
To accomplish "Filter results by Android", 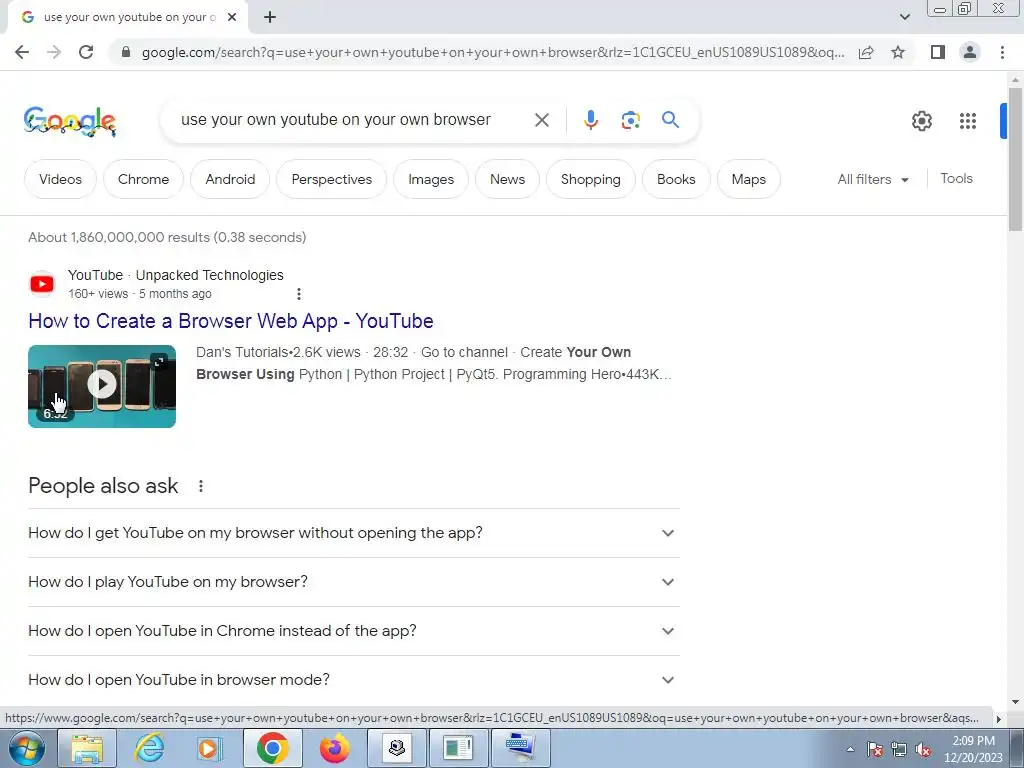I will click(x=230, y=179).
